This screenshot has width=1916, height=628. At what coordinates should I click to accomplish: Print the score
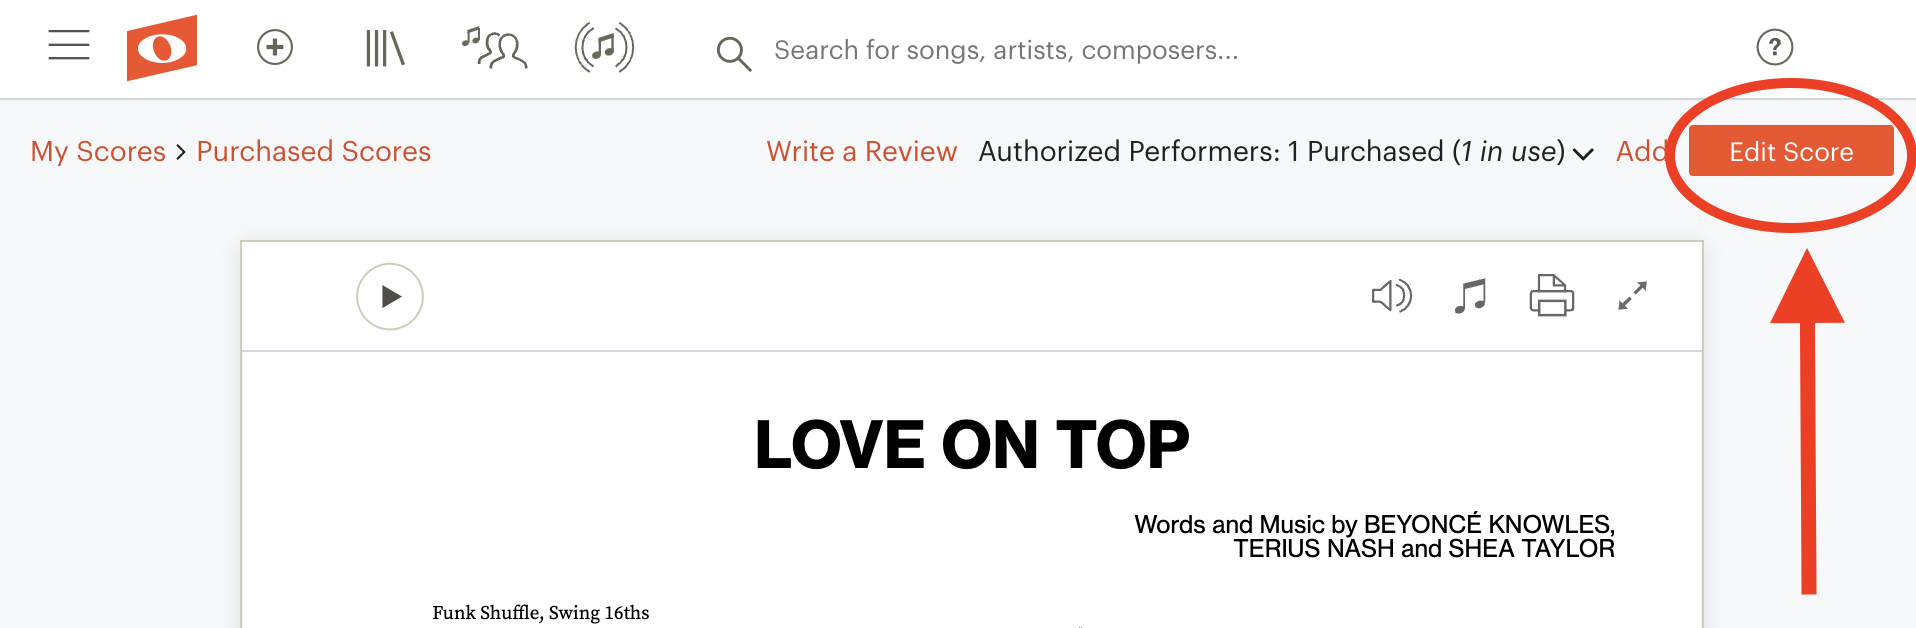1552,296
